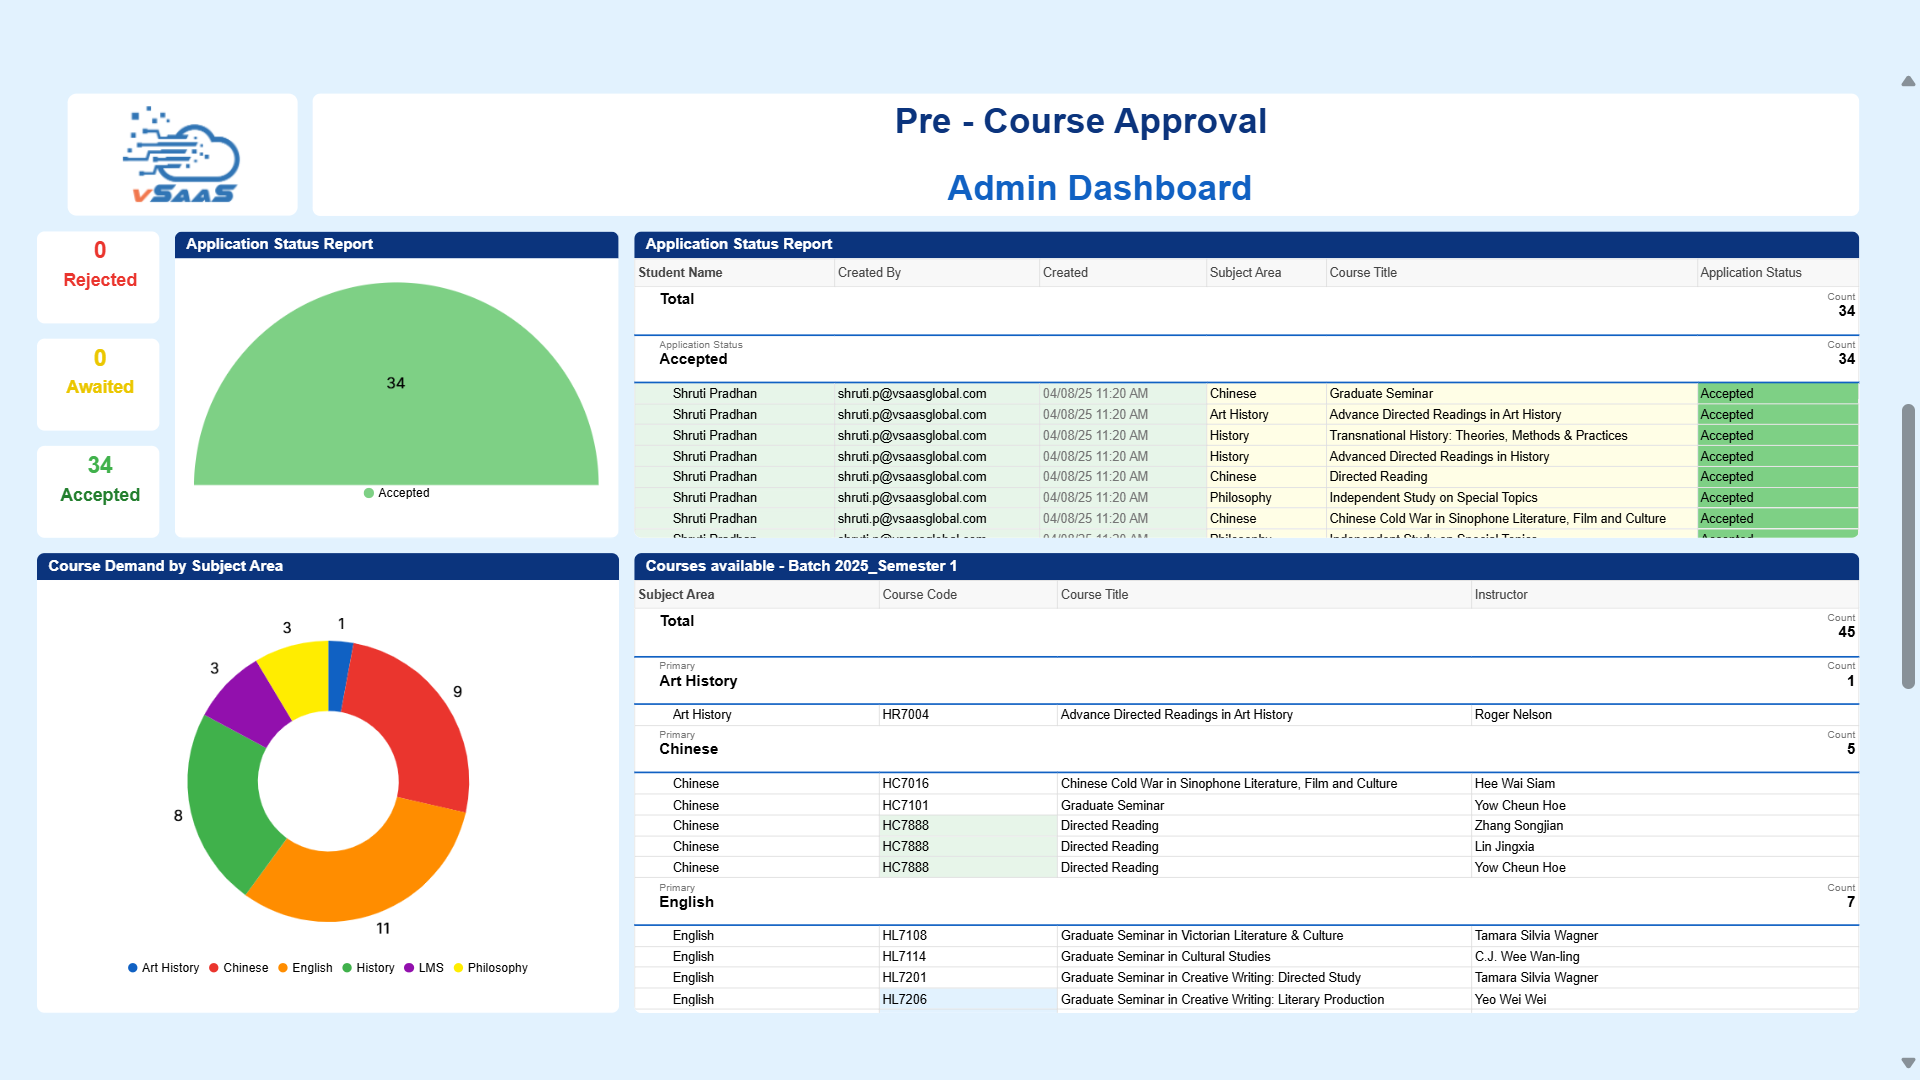Viewport: 1920px width, 1080px height.
Task: Collapse the Accepted application status group
Action: point(693,359)
